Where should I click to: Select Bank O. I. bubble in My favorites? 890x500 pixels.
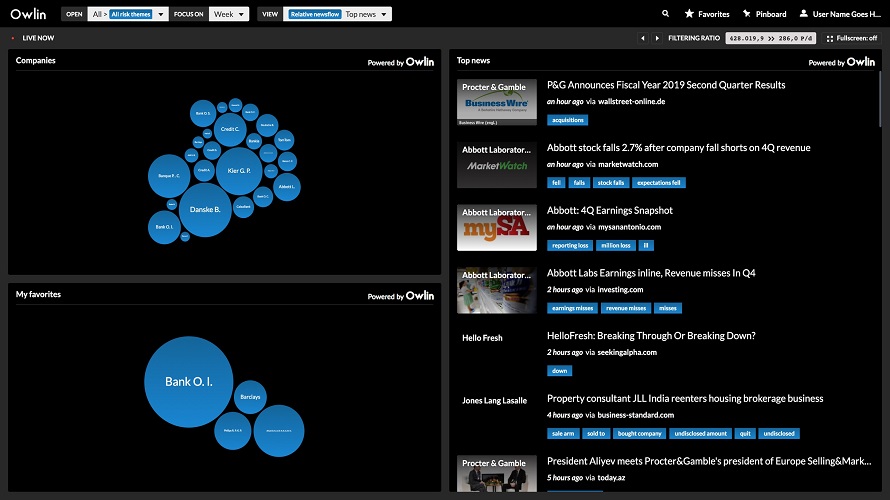pyautogui.click(x=188, y=382)
